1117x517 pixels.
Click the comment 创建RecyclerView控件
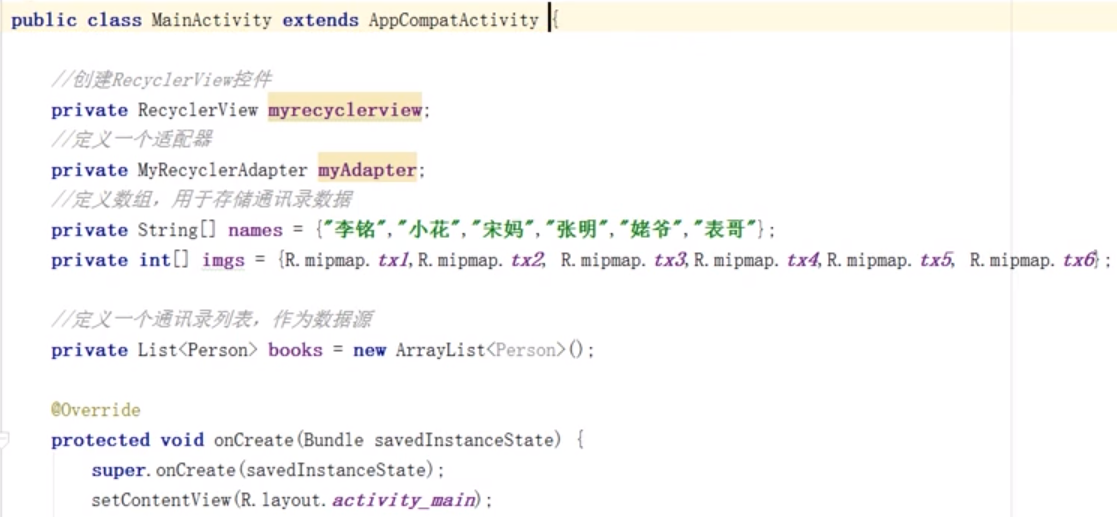[x=161, y=80]
